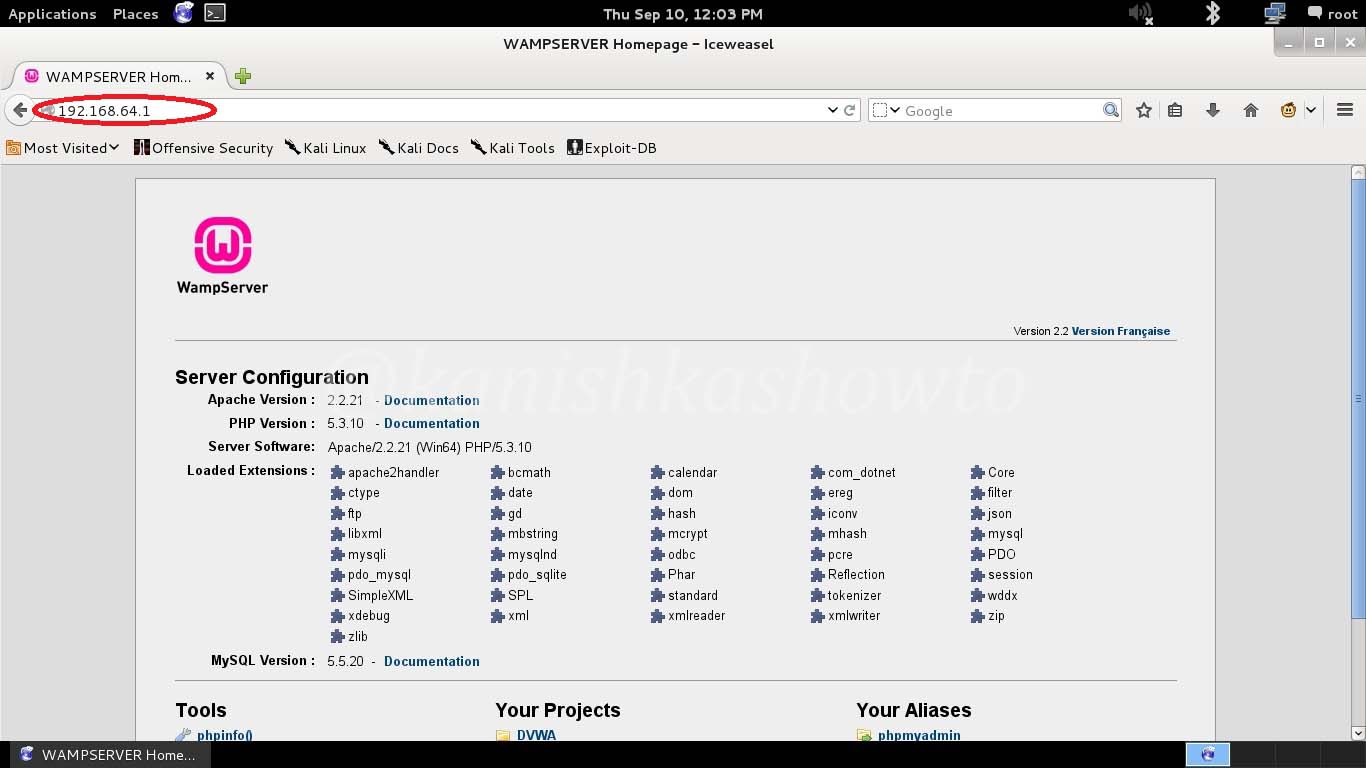1366x768 pixels.
Task: Open the downloads arrow icon
Action: click(x=1213, y=110)
